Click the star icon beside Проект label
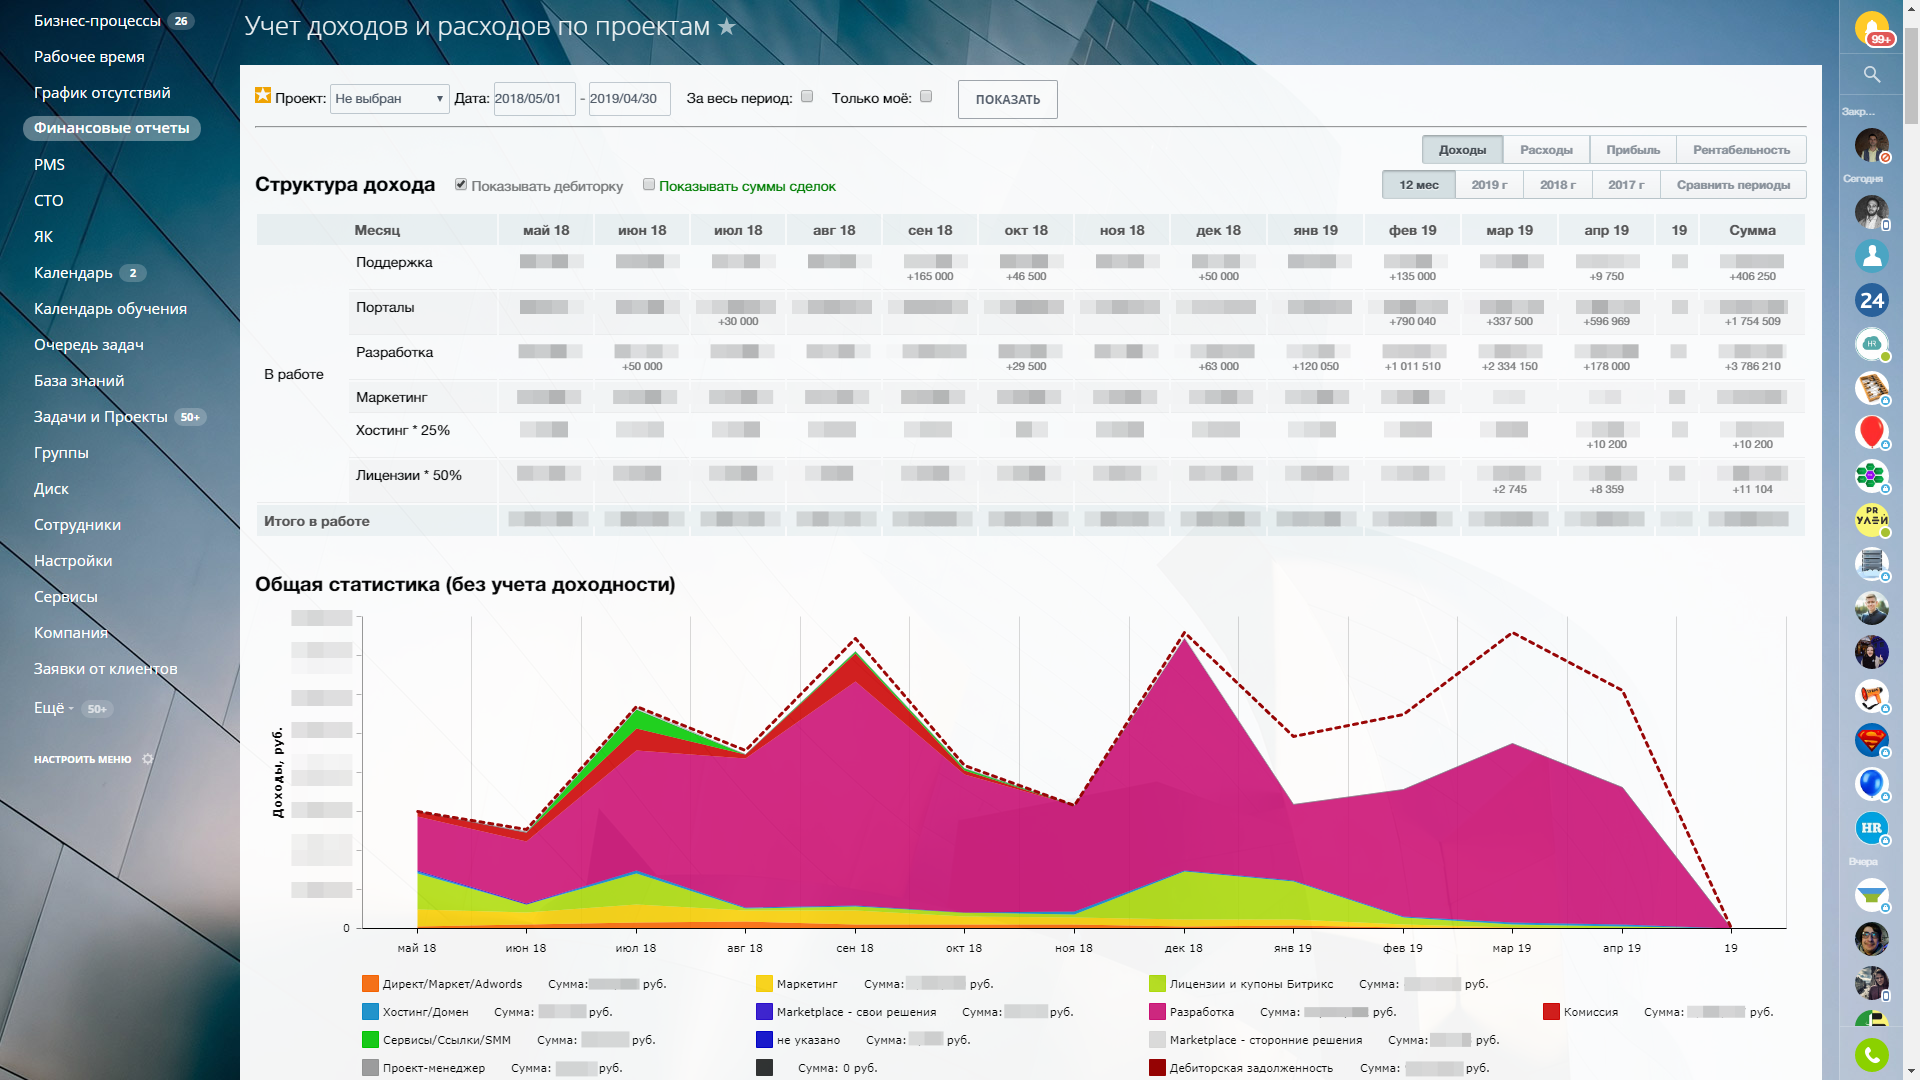Viewport: 1920px width, 1080px height. 263,95
